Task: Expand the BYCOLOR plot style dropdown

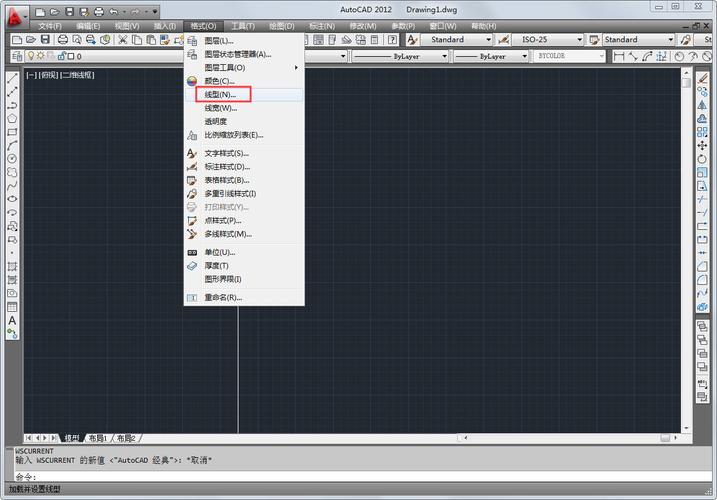Action: coord(601,56)
